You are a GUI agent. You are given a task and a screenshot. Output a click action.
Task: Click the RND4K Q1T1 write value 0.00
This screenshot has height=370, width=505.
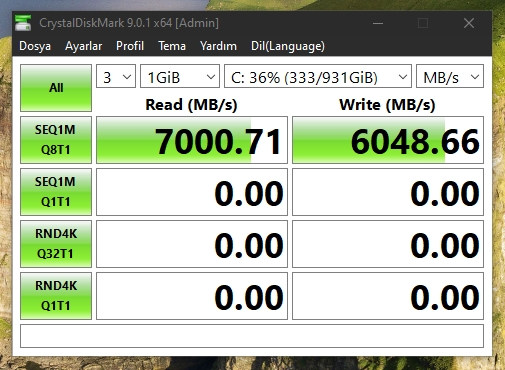(388, 296)
